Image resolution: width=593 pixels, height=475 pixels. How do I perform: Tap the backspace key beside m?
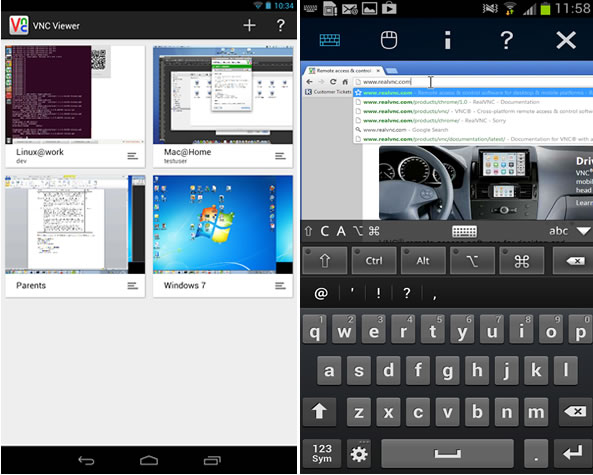[x=576, y=411]
